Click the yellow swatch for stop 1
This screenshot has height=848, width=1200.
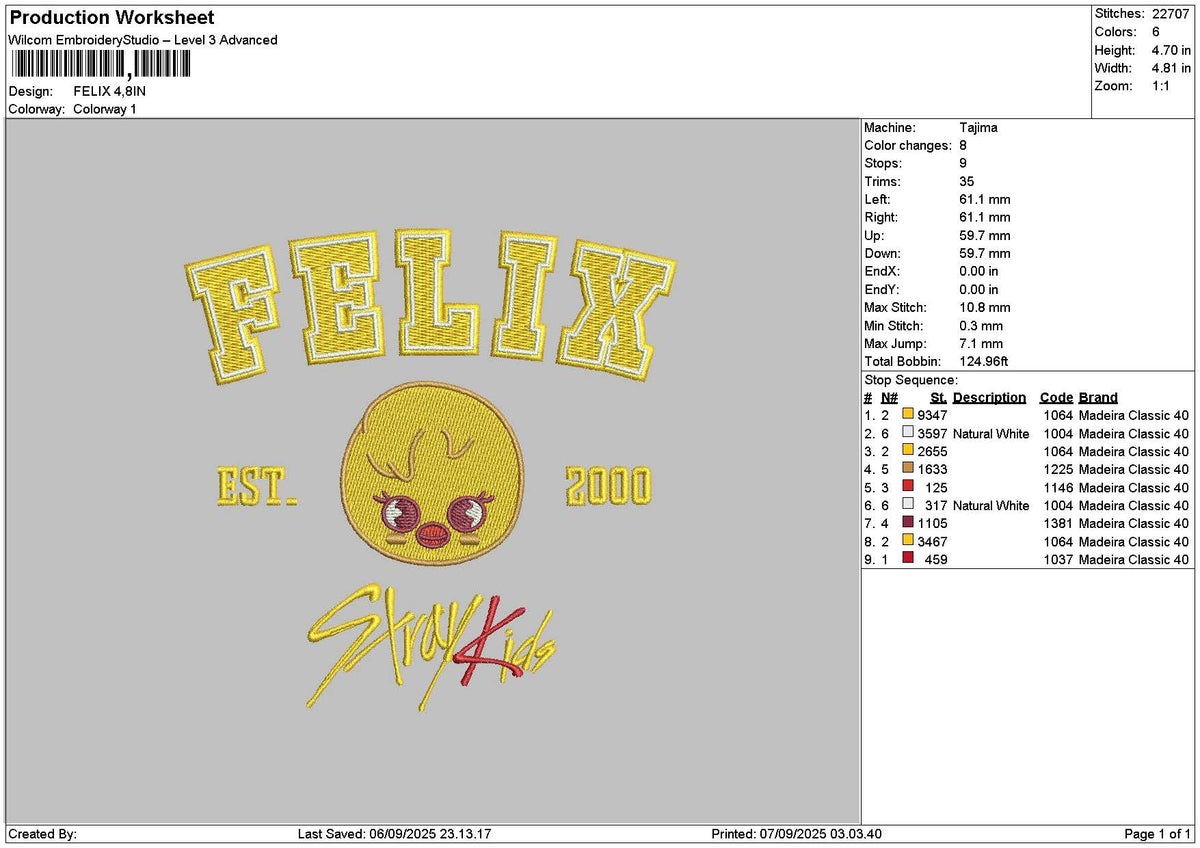point(908,415)
